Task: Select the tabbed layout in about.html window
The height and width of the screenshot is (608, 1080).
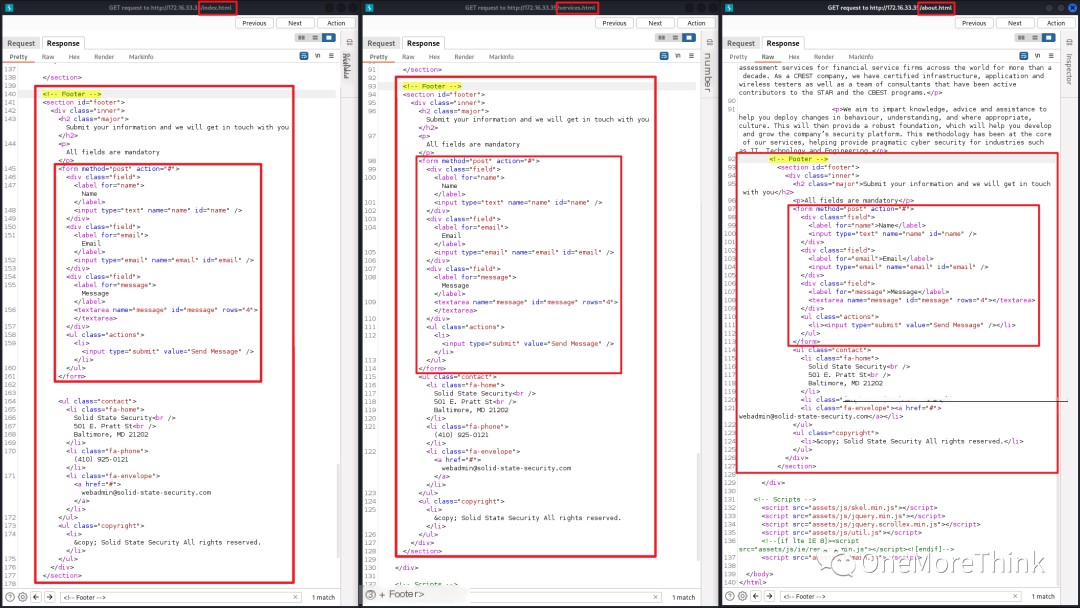Action: pos(1048,38)
